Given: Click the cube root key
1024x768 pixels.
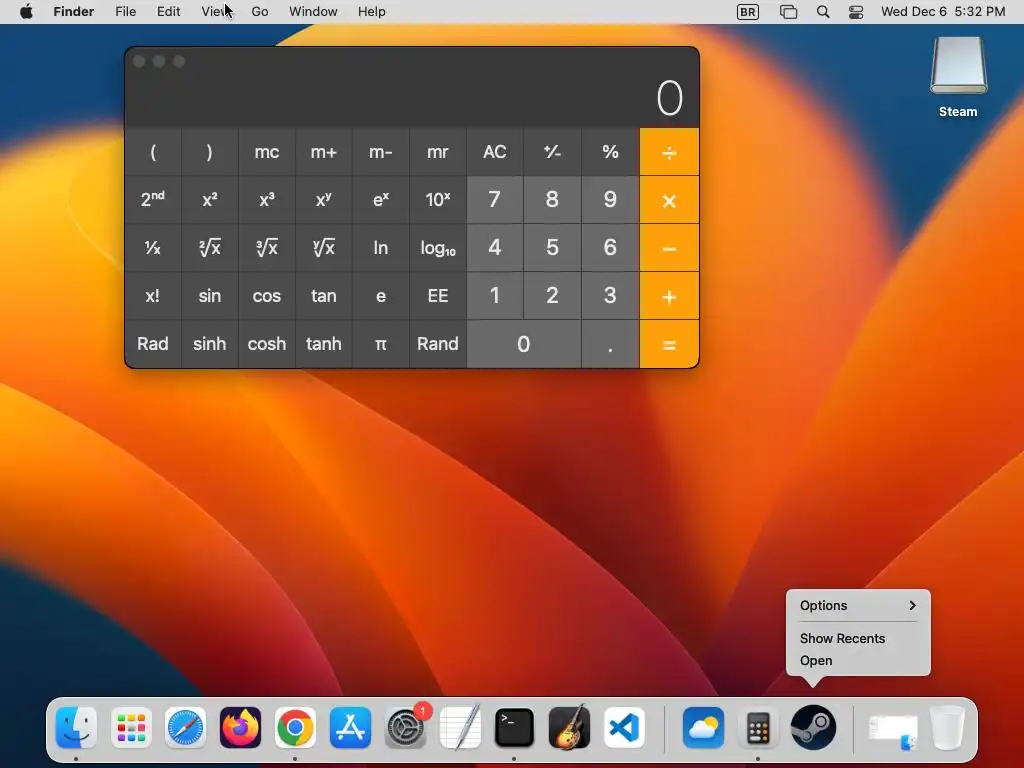Looking at the screenshot, I should coord(266,248).
